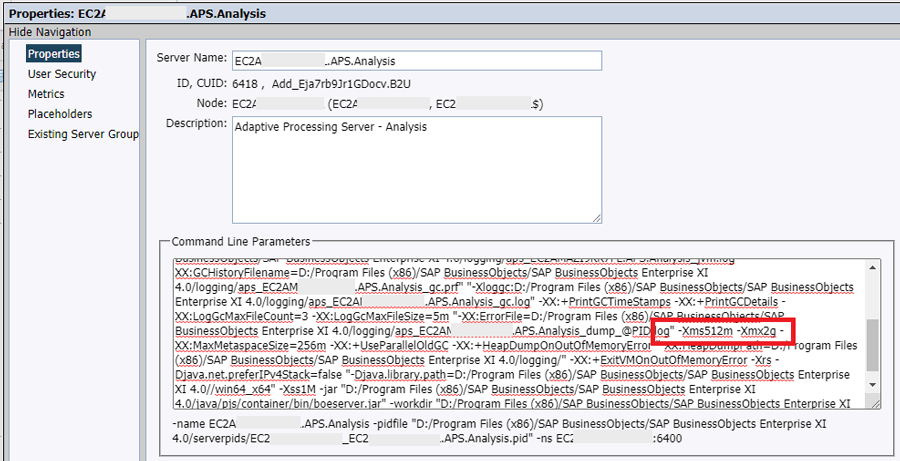Viewport: 900px width, 461px height.
Task: Click the Properties dialog title text
Action: click(x=138, y=14)
